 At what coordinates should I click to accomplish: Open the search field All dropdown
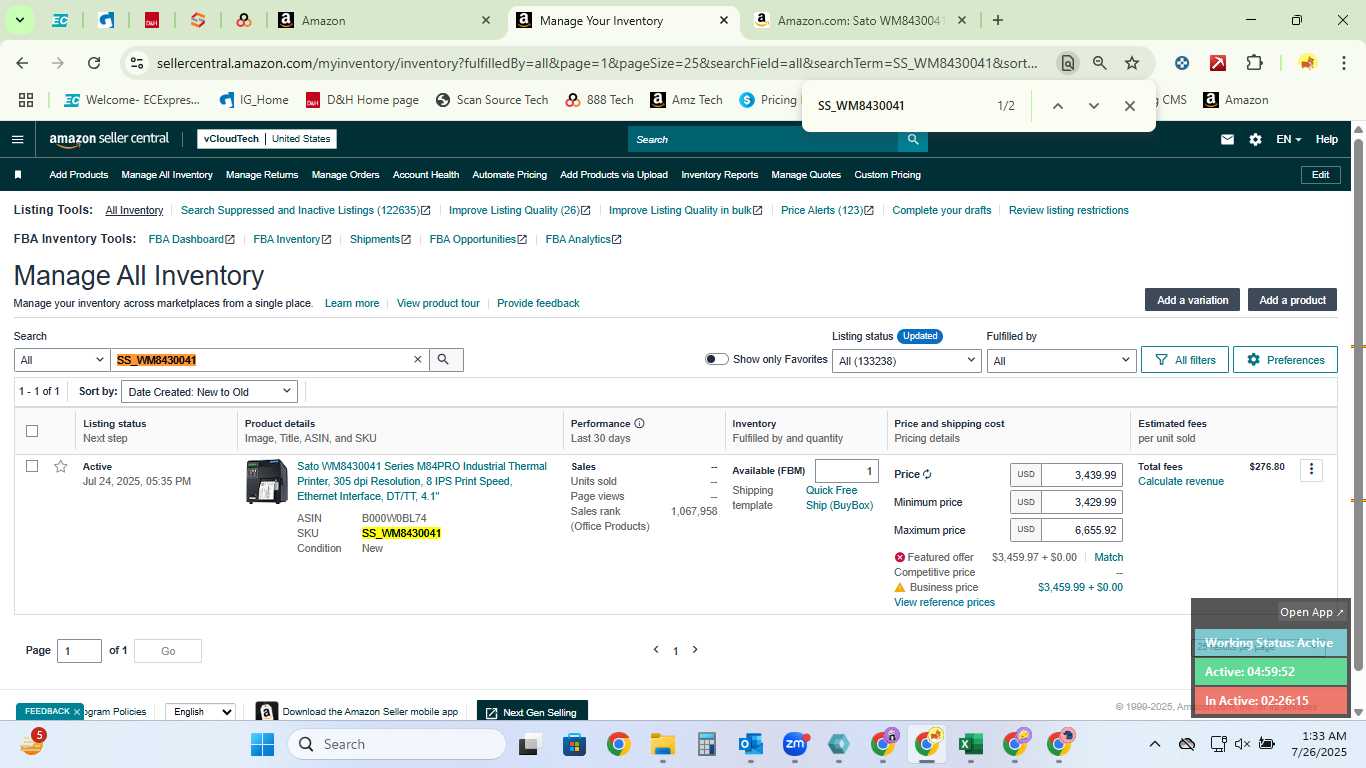(62, 360)
